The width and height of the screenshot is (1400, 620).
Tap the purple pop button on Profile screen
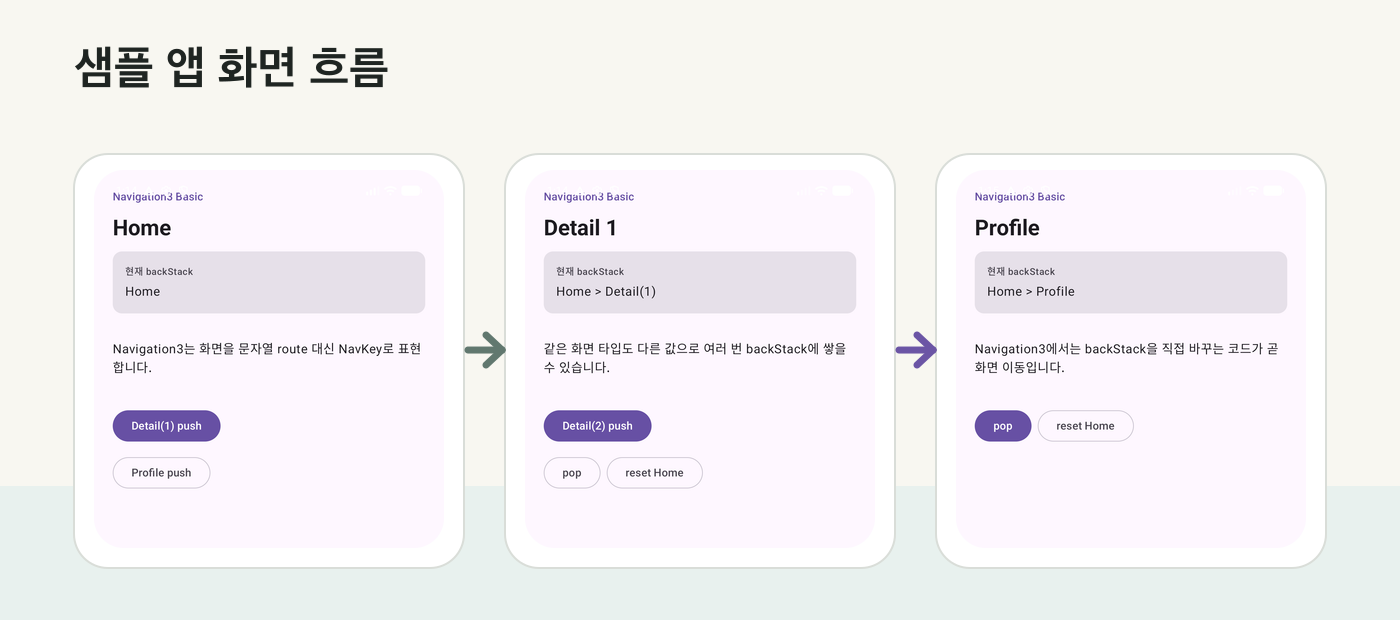click(x=1003, y=426)
